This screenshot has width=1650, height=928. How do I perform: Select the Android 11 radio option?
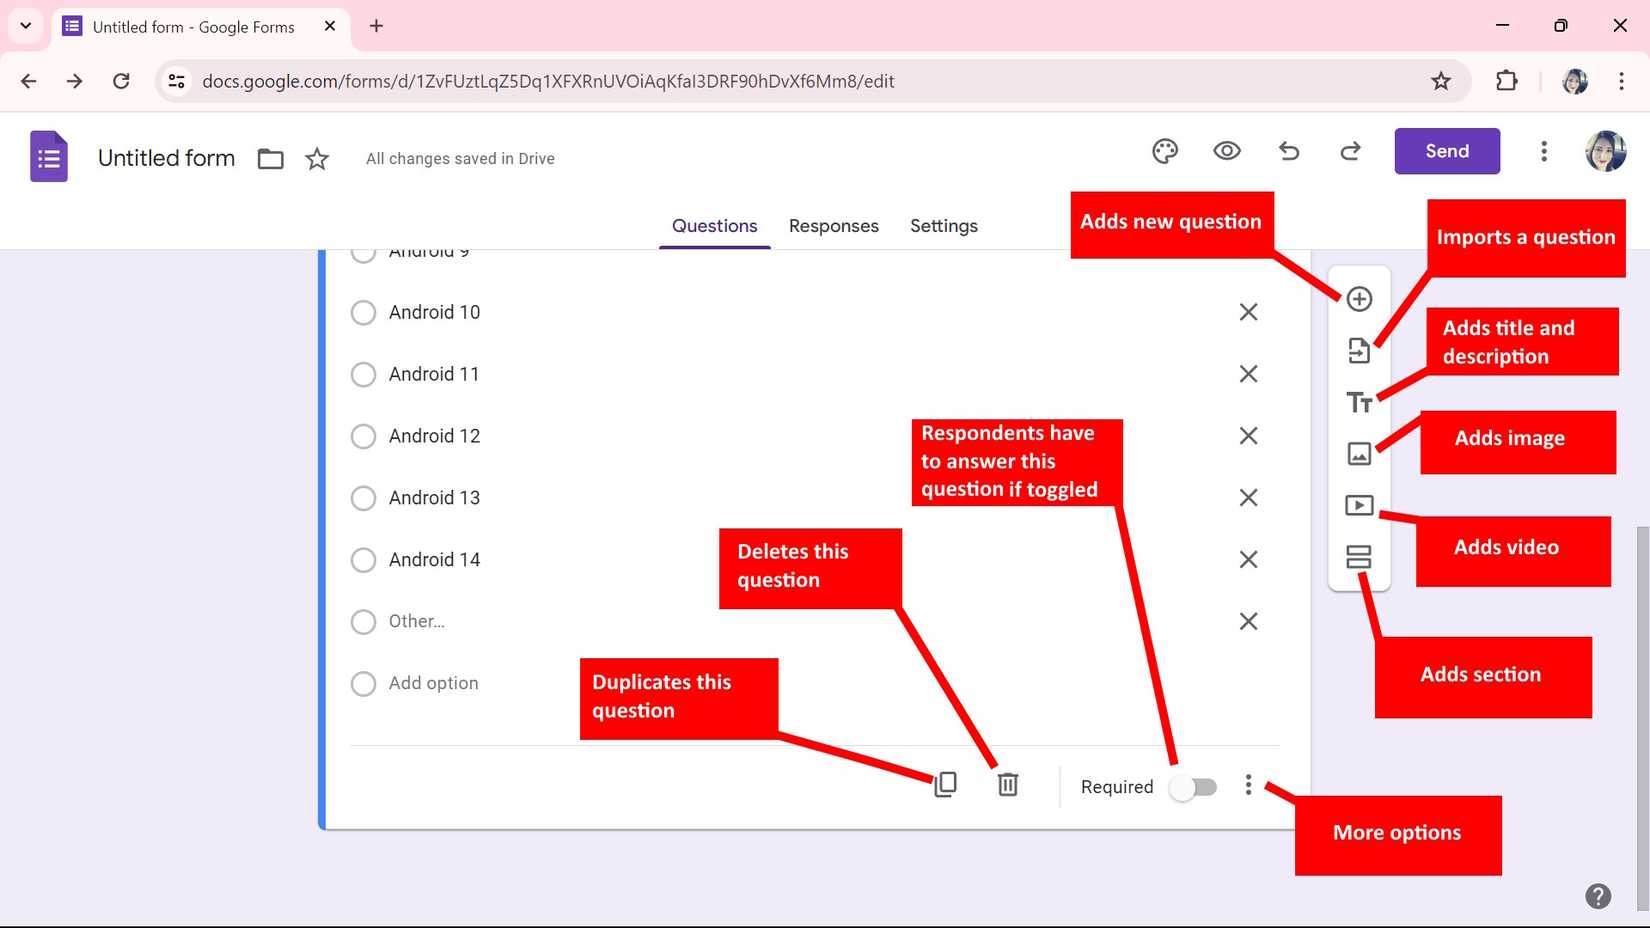[363, 375]
